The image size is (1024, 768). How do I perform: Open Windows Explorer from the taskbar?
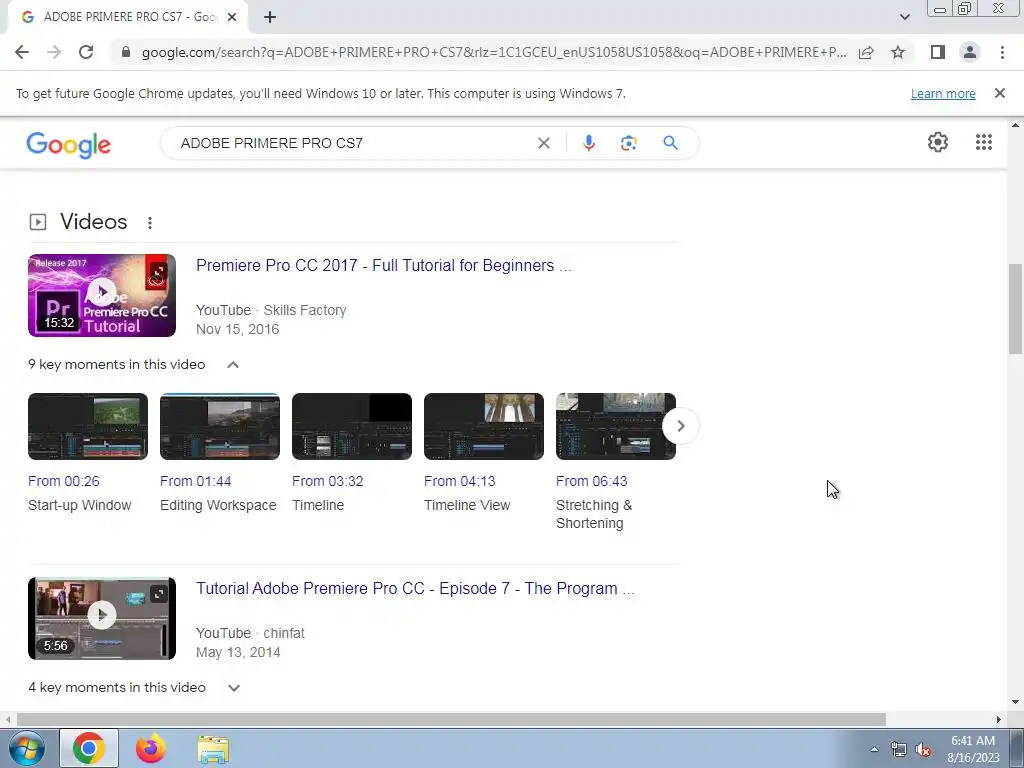[x=213, y=749]
